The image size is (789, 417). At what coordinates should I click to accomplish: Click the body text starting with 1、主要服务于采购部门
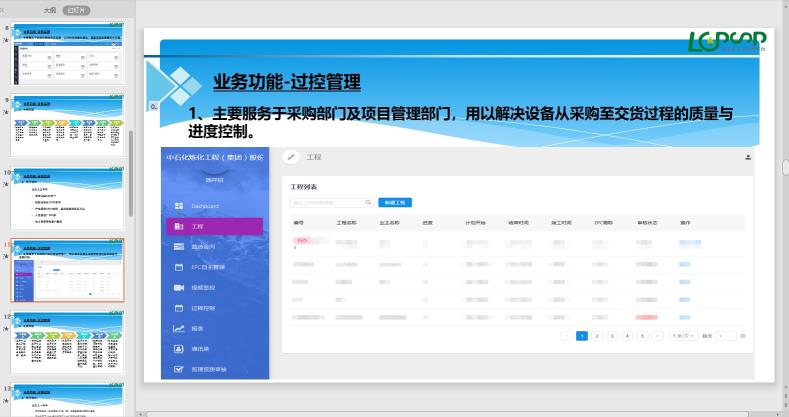(460, 122)
